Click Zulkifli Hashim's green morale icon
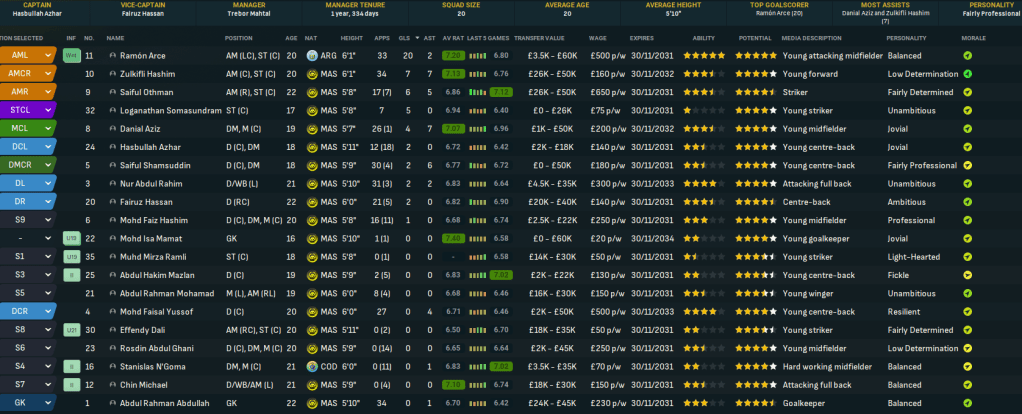 [x=967, y=74]
